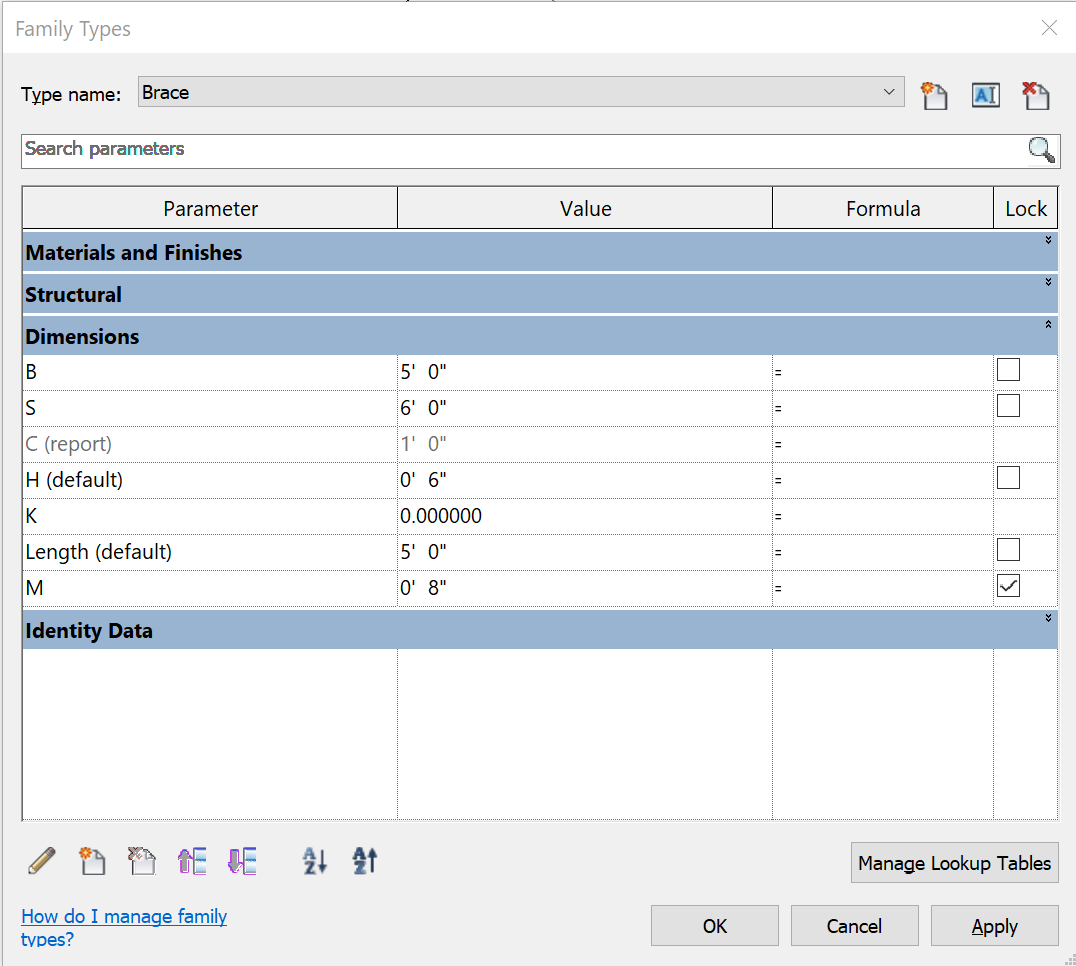Delete the selected parameter

coord(142,861)
